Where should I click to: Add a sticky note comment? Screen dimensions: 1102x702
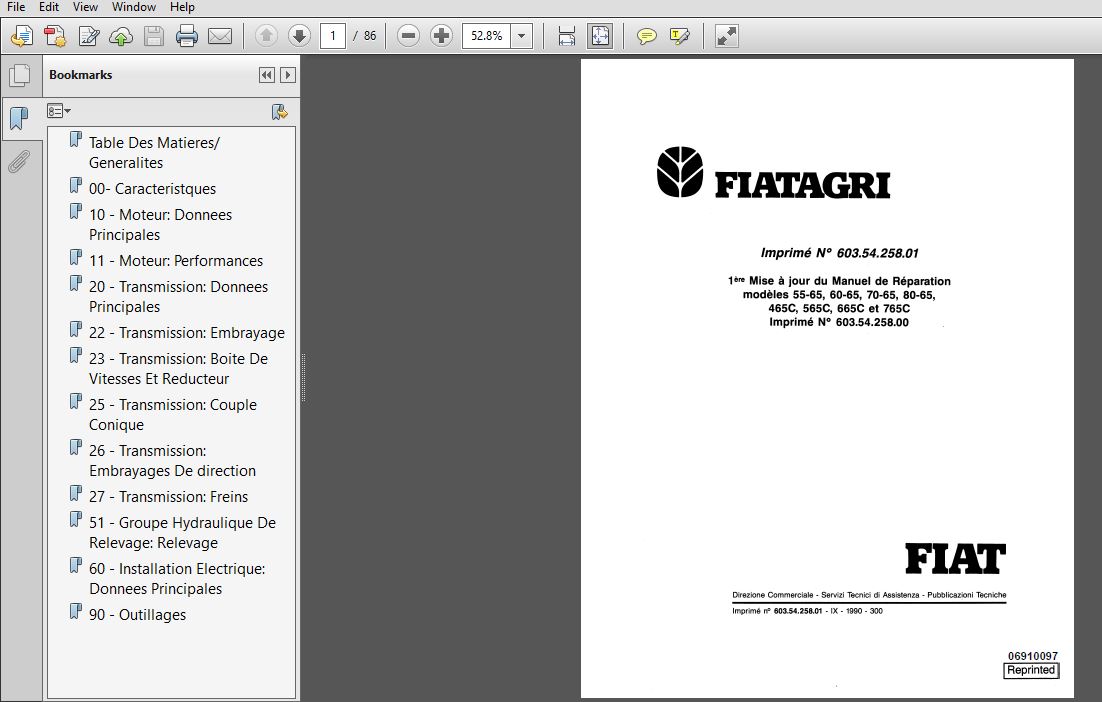(x=647, y=36)
